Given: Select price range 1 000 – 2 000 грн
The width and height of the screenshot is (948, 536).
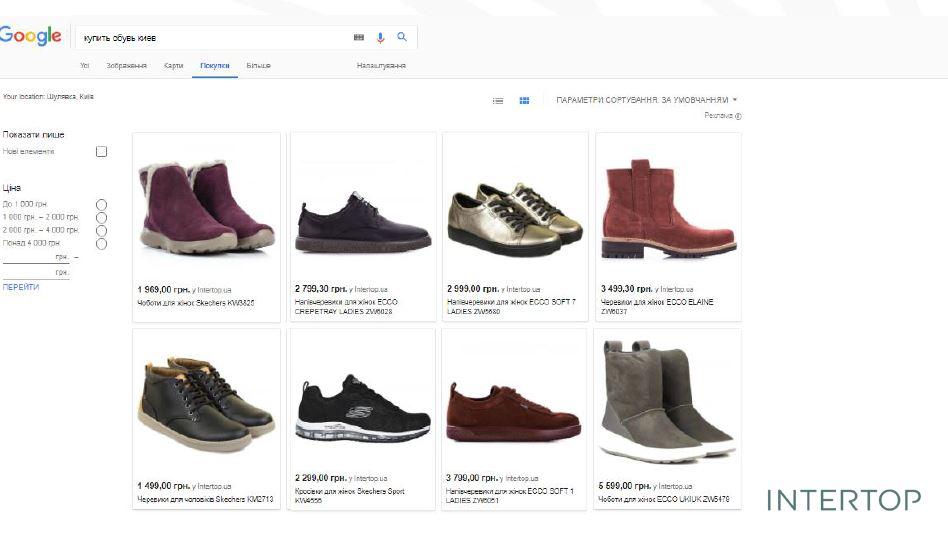Looking at the screenshot, I should tap(101, 217).
